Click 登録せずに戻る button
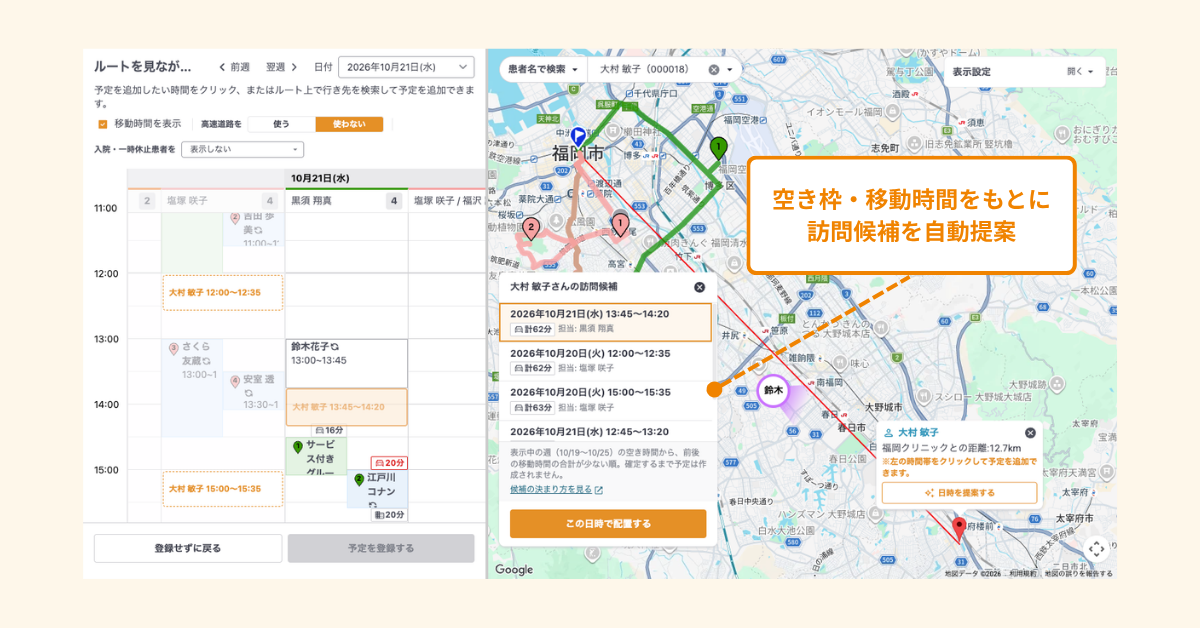The height and width of the screenshot is (628, 1200). (188, 548)
